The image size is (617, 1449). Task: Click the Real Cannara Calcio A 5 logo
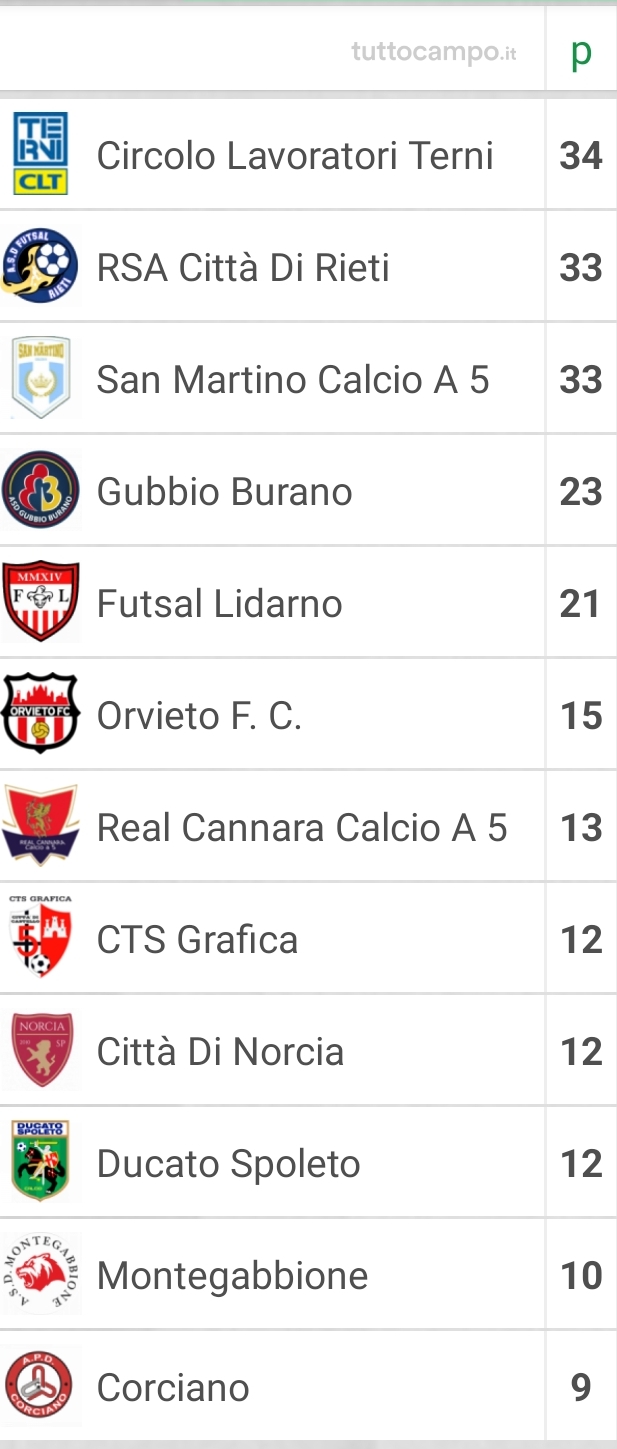tap(40, 826)
